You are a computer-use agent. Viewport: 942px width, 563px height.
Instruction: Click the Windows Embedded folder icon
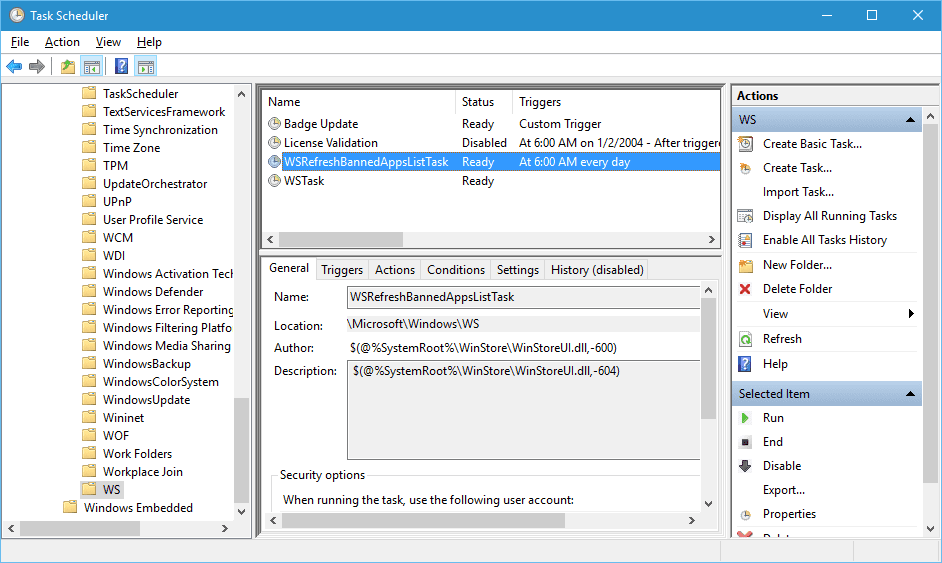coord(70,507)
